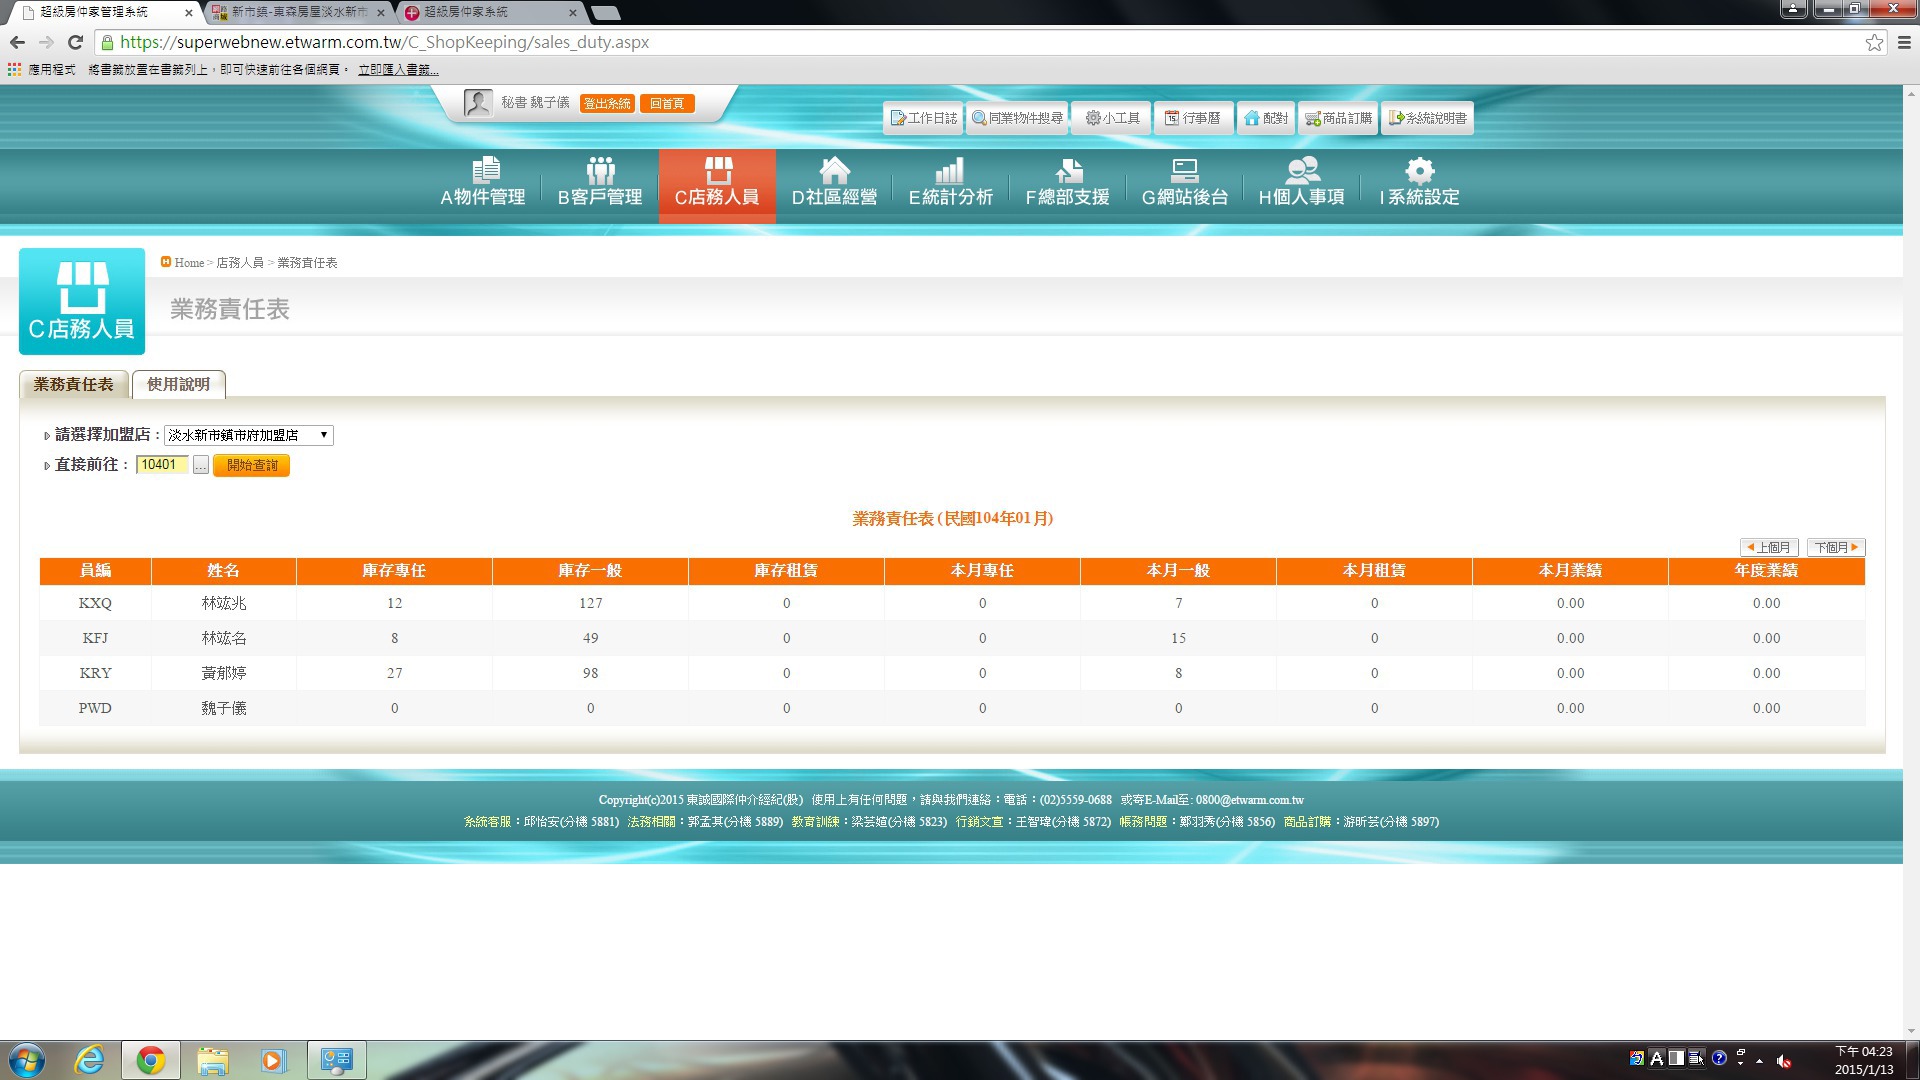The height and width of the screenshot is (1080, 1920).
Task: Open 行事曆 calendar shortcut
Action: (1192, 118)
